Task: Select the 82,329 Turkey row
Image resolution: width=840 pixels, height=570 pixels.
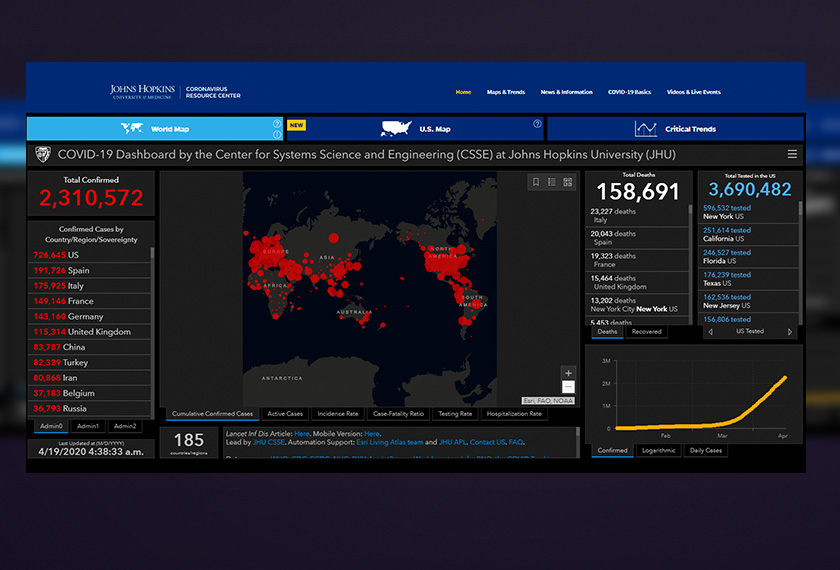Action: 89,363
